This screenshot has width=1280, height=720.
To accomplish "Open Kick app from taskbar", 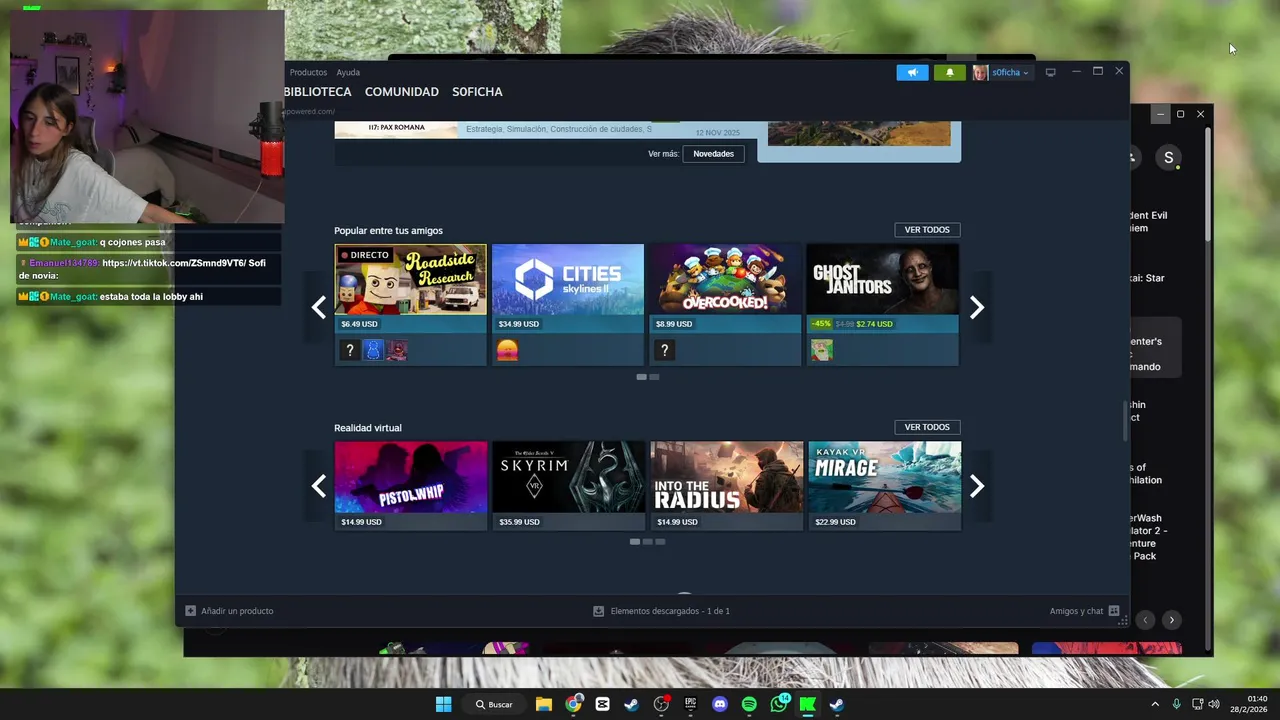I will pyautogui.click(x=808, y=704).
